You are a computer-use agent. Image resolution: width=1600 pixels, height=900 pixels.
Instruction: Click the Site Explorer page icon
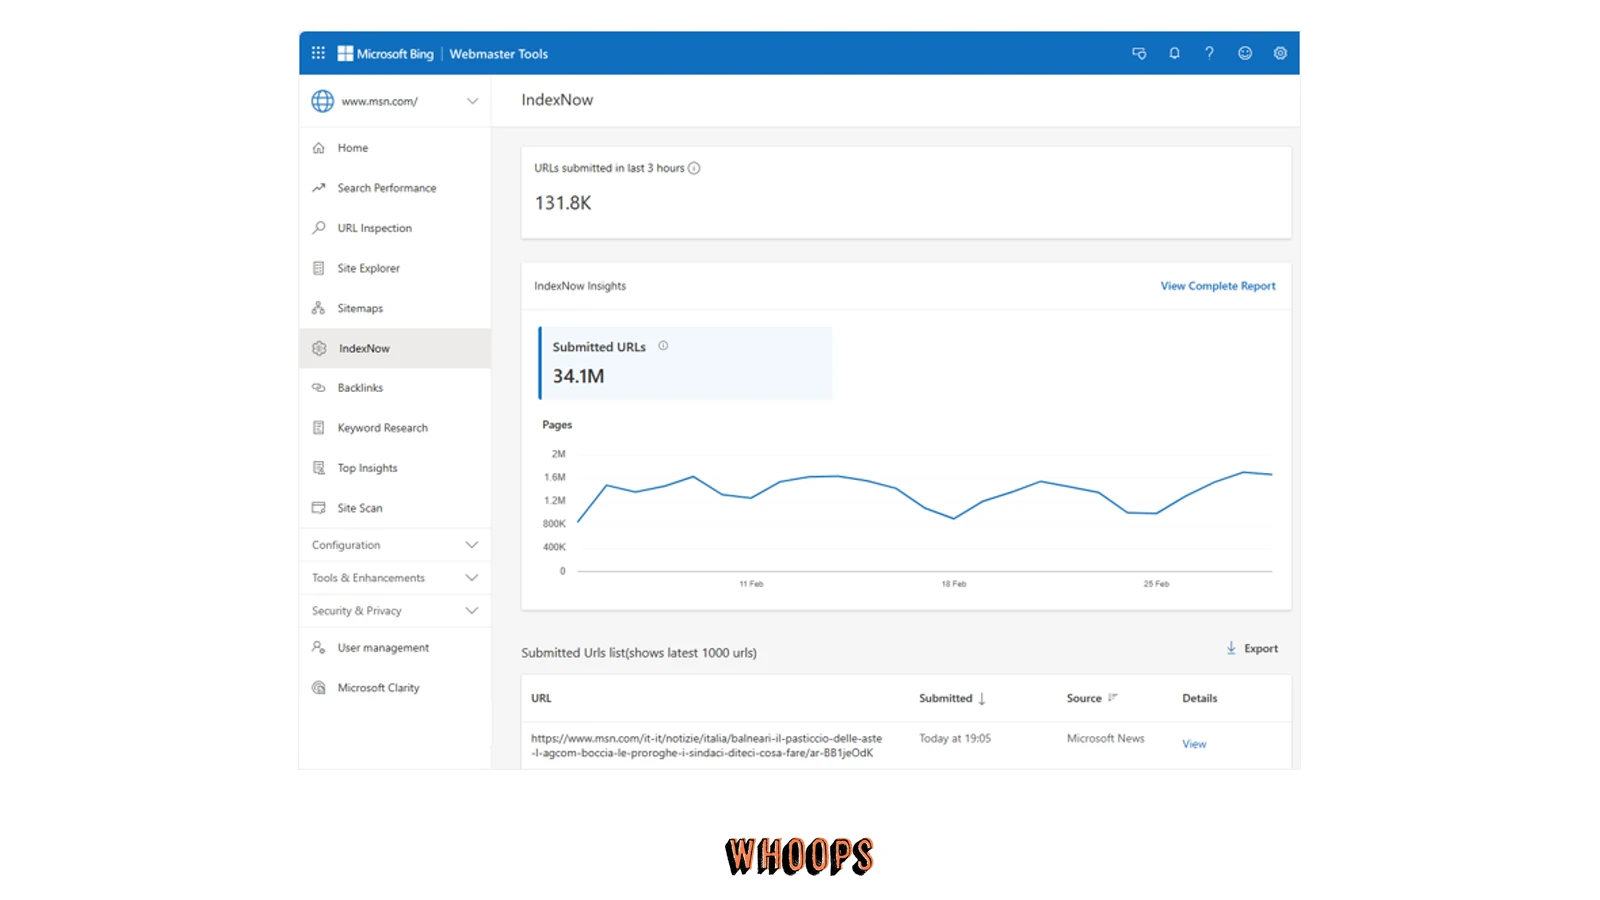(318, 268)
